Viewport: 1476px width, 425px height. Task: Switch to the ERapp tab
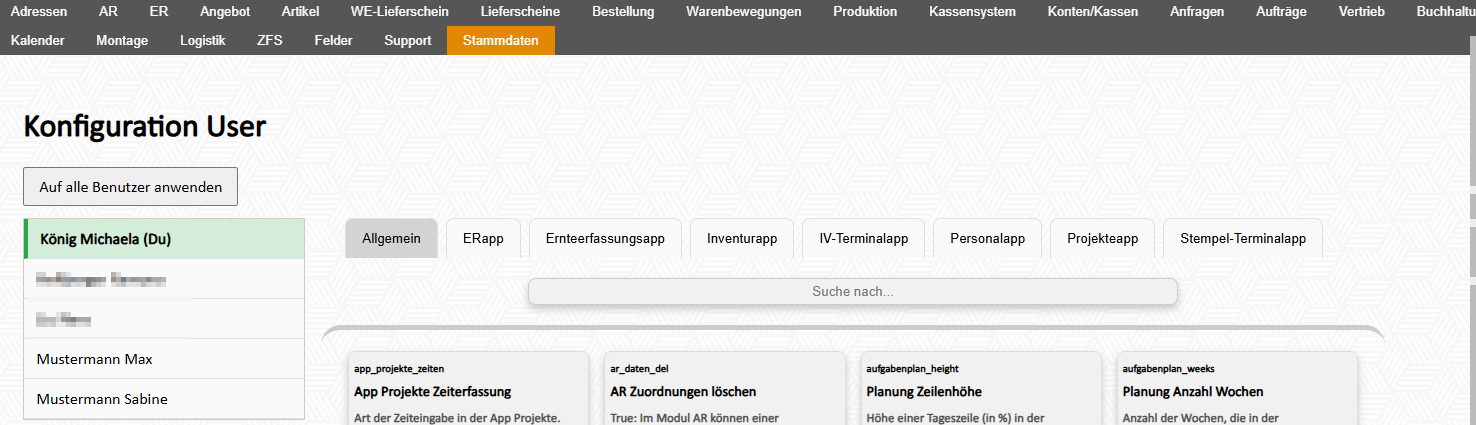click(x=483, y=239)
